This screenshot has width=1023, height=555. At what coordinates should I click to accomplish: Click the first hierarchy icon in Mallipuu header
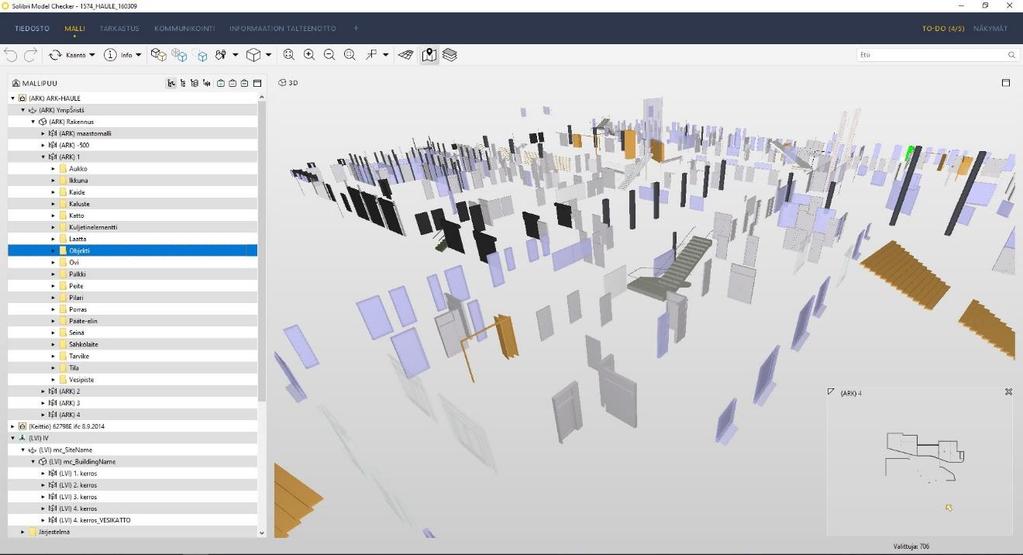click(171, 83)
